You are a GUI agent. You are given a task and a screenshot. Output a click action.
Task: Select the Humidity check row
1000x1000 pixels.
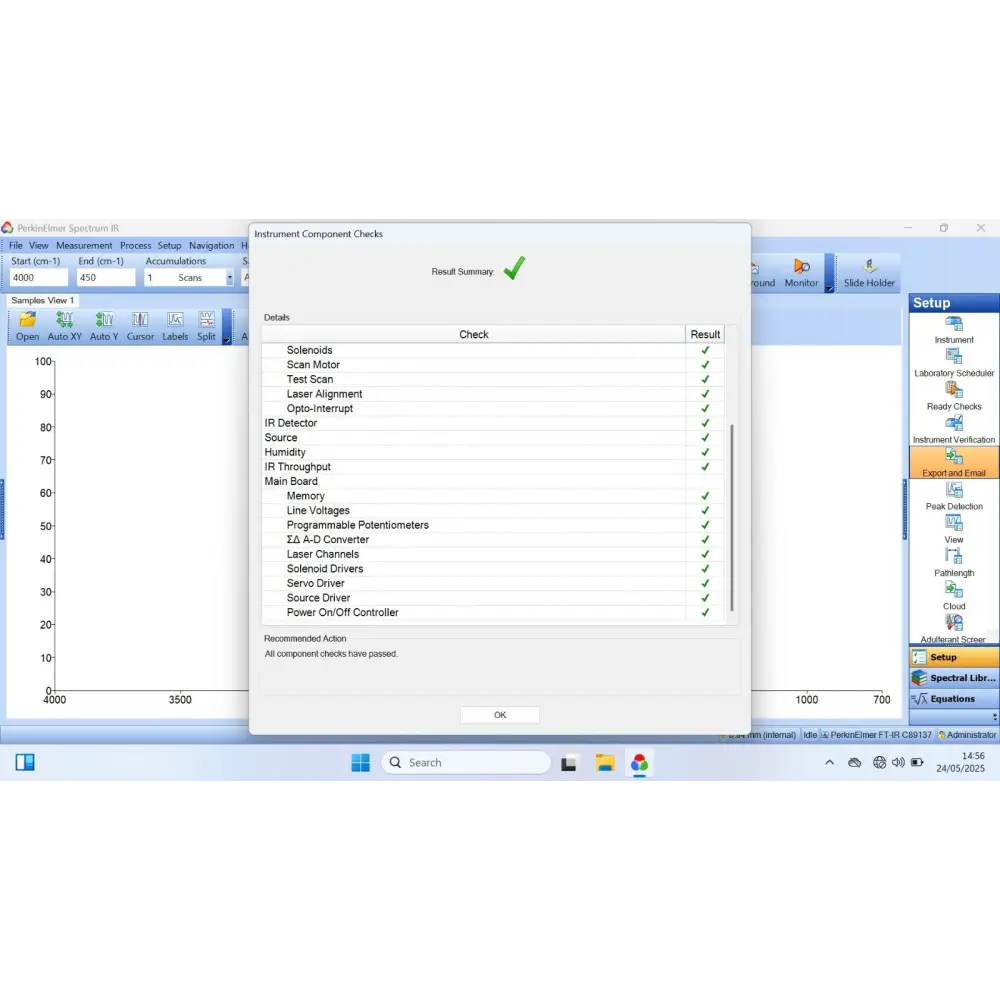pos(493,452)
